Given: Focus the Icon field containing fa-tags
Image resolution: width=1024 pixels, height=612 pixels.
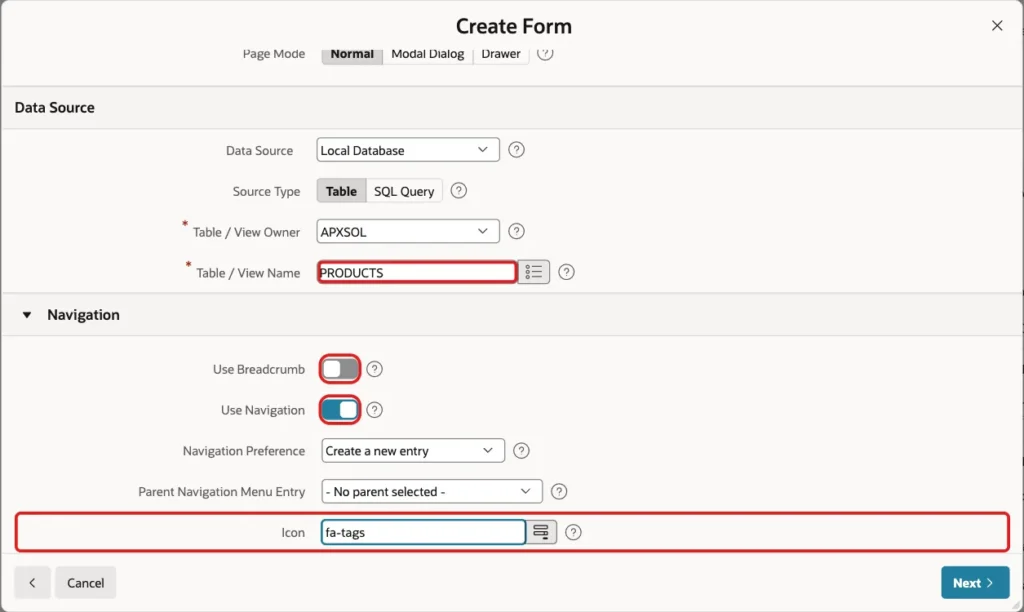Looking at the screenshot, I should click(423, 532).
